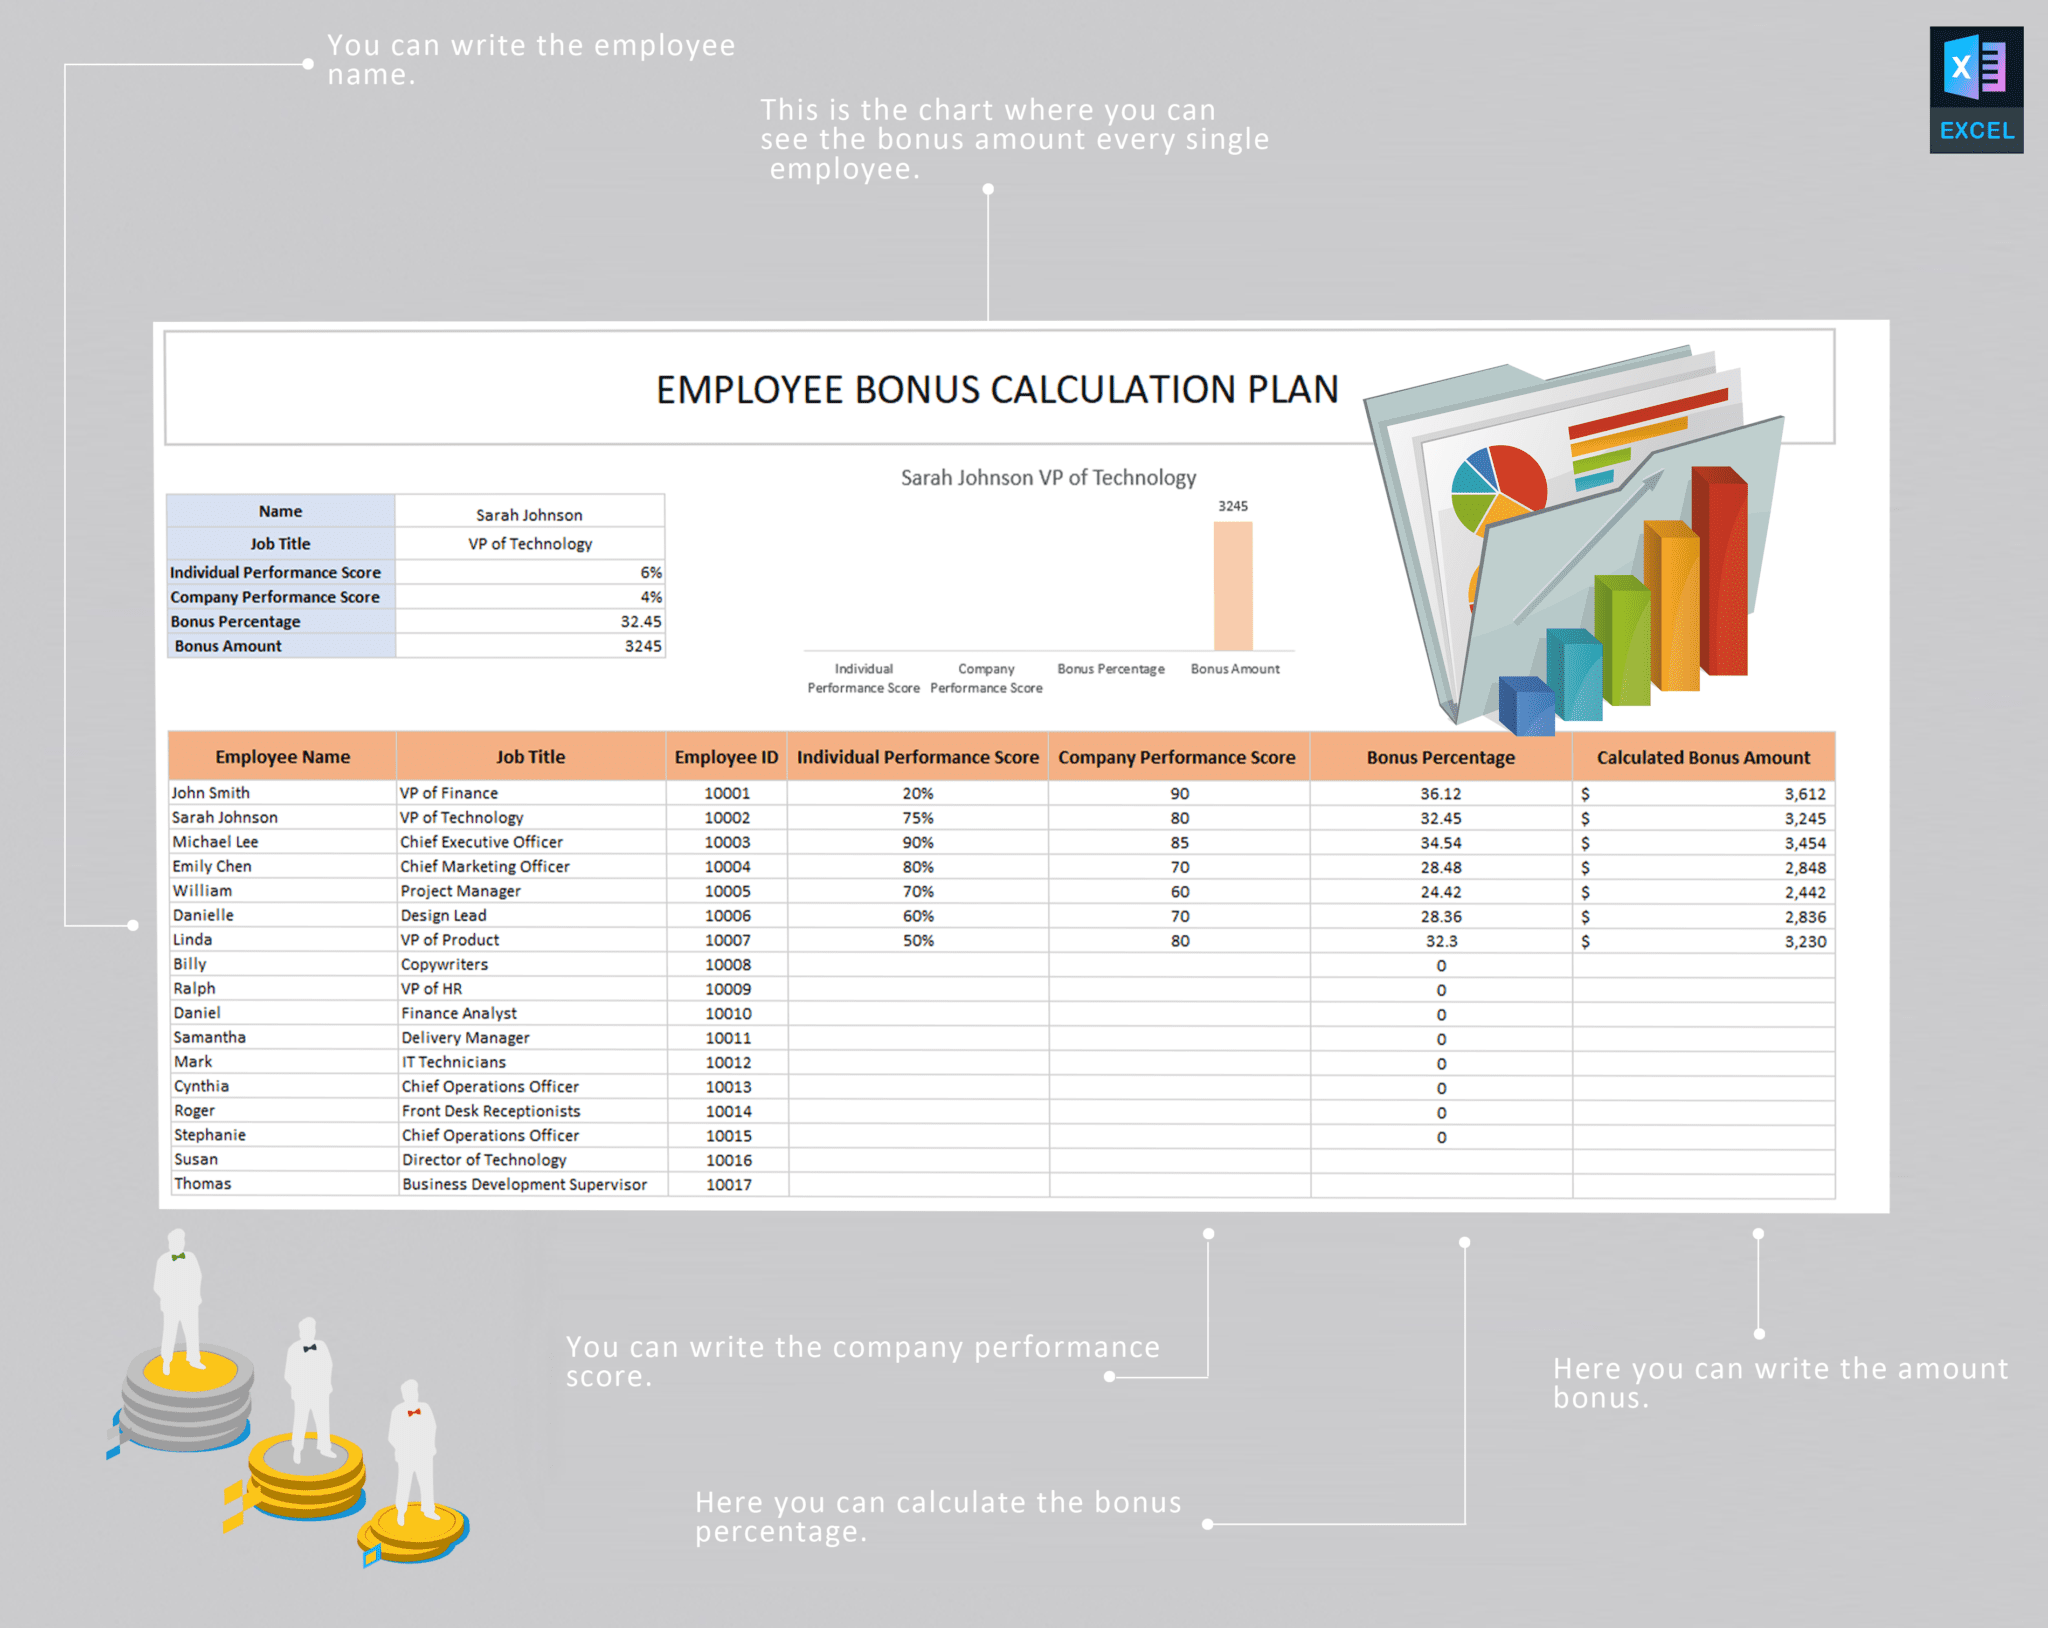Click the Name field showing Sarah Johnson
This screenshot has height=1628, width=2048.
coord(530,513)
